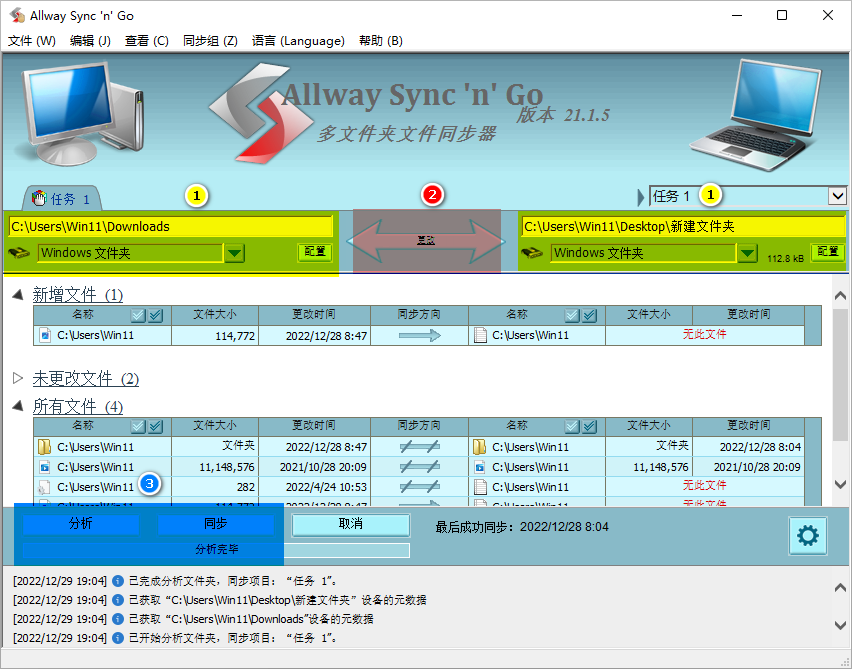Click the config file icon in the 282-byte row

coord(45,487)
